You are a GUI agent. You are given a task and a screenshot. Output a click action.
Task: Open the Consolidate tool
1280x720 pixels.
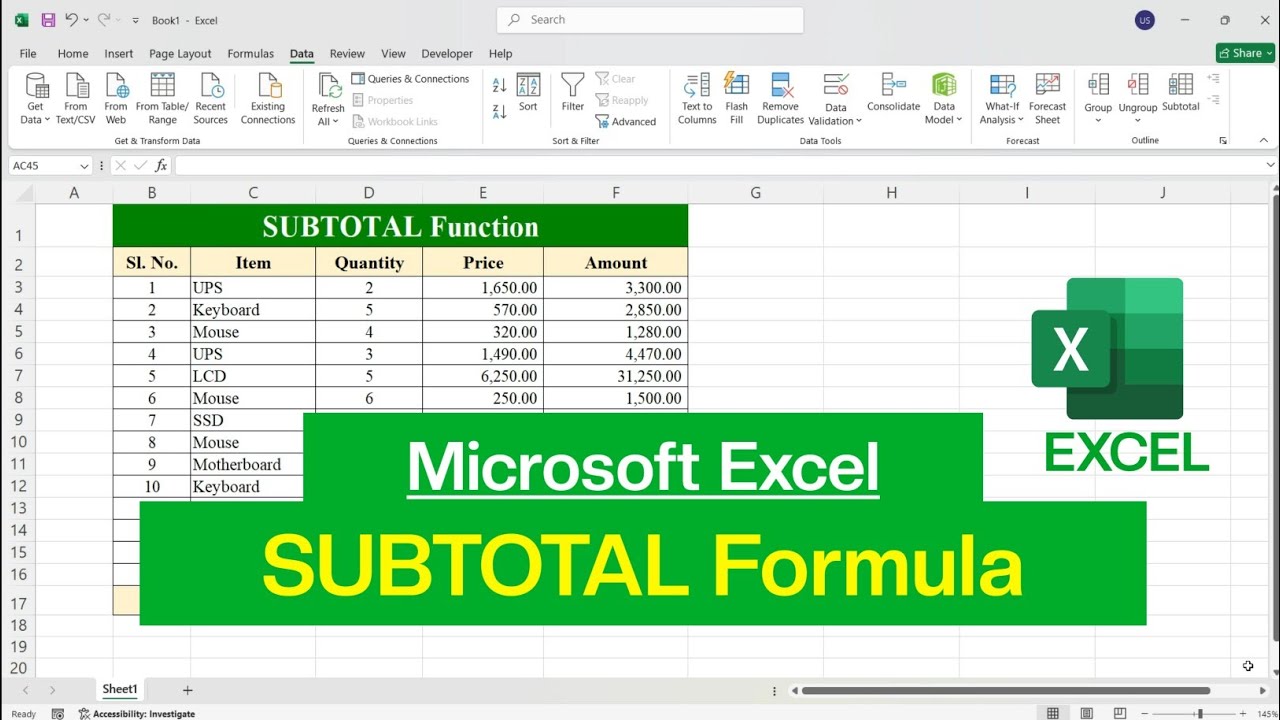click(893, 92)
